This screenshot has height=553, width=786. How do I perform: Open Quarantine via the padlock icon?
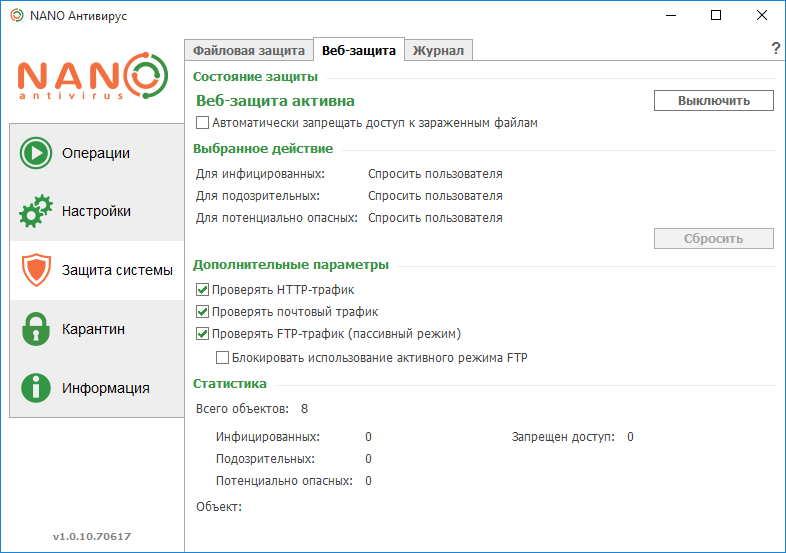tap(36, 329)
